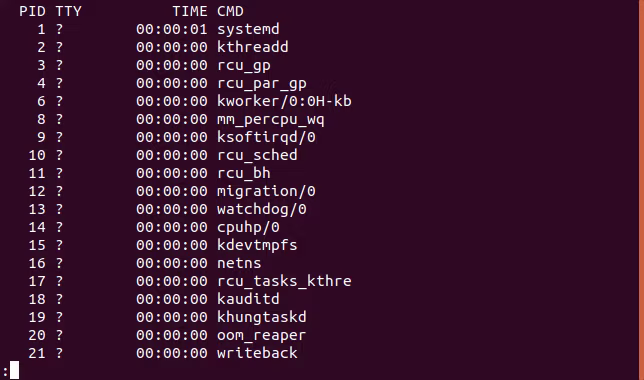This screenshot has width=644, height=380.
Task: Click the PID column header
Action: [x=32, y=11]
